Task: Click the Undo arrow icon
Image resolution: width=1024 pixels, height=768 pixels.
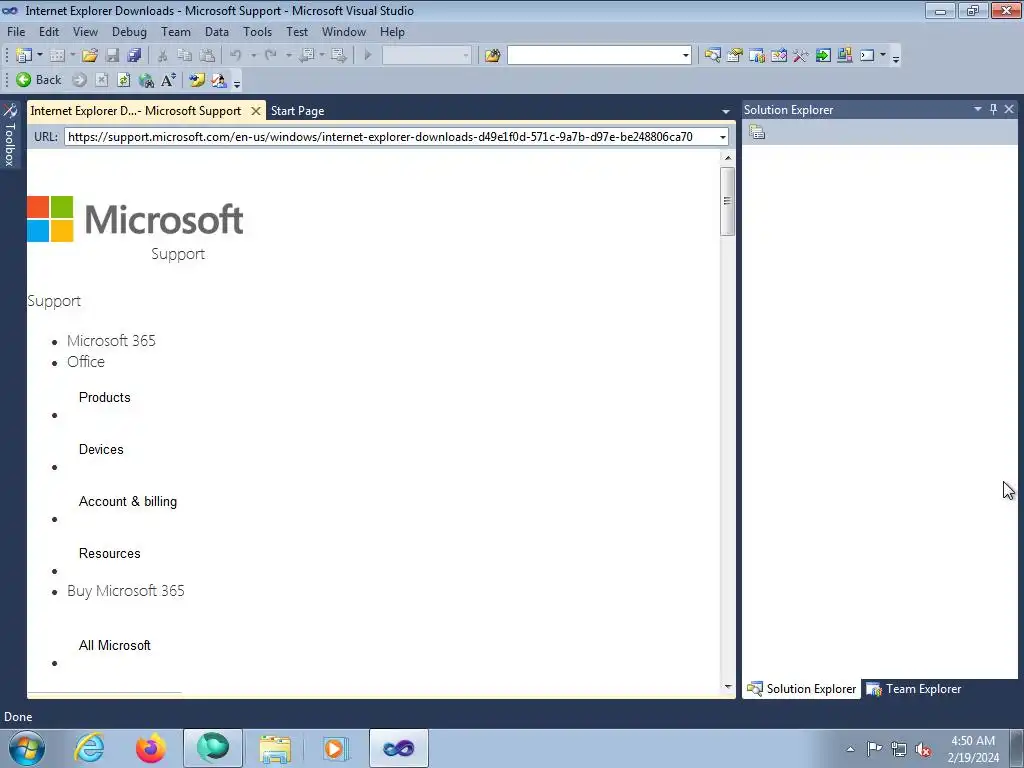Action: [x=236, y=56]
